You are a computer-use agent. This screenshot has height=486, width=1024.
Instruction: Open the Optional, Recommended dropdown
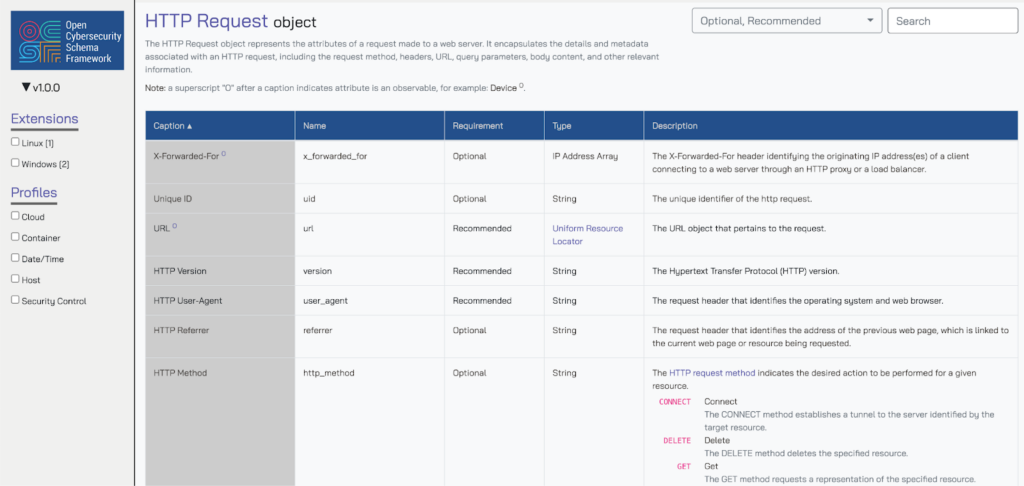click(x=787, y=21)
